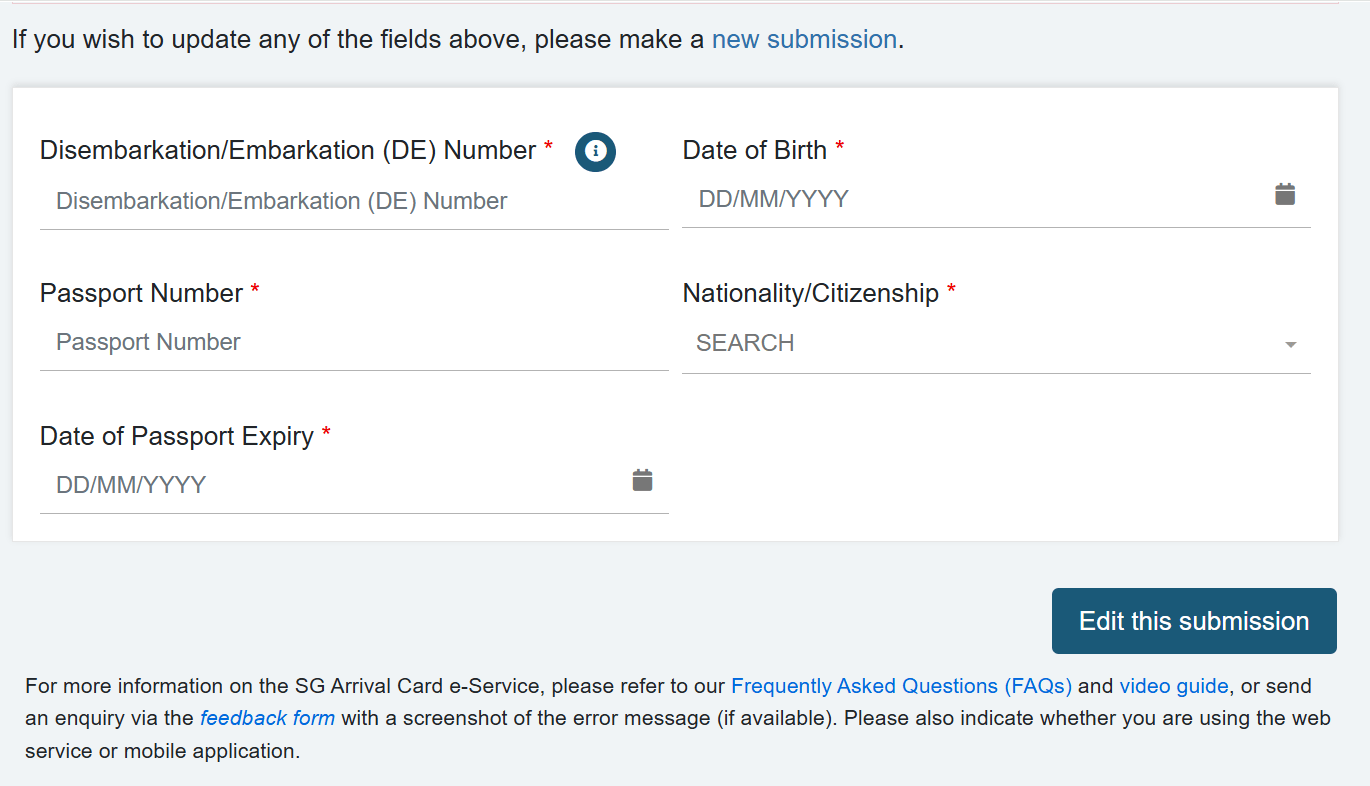Click the Date of Birth label

754,151
